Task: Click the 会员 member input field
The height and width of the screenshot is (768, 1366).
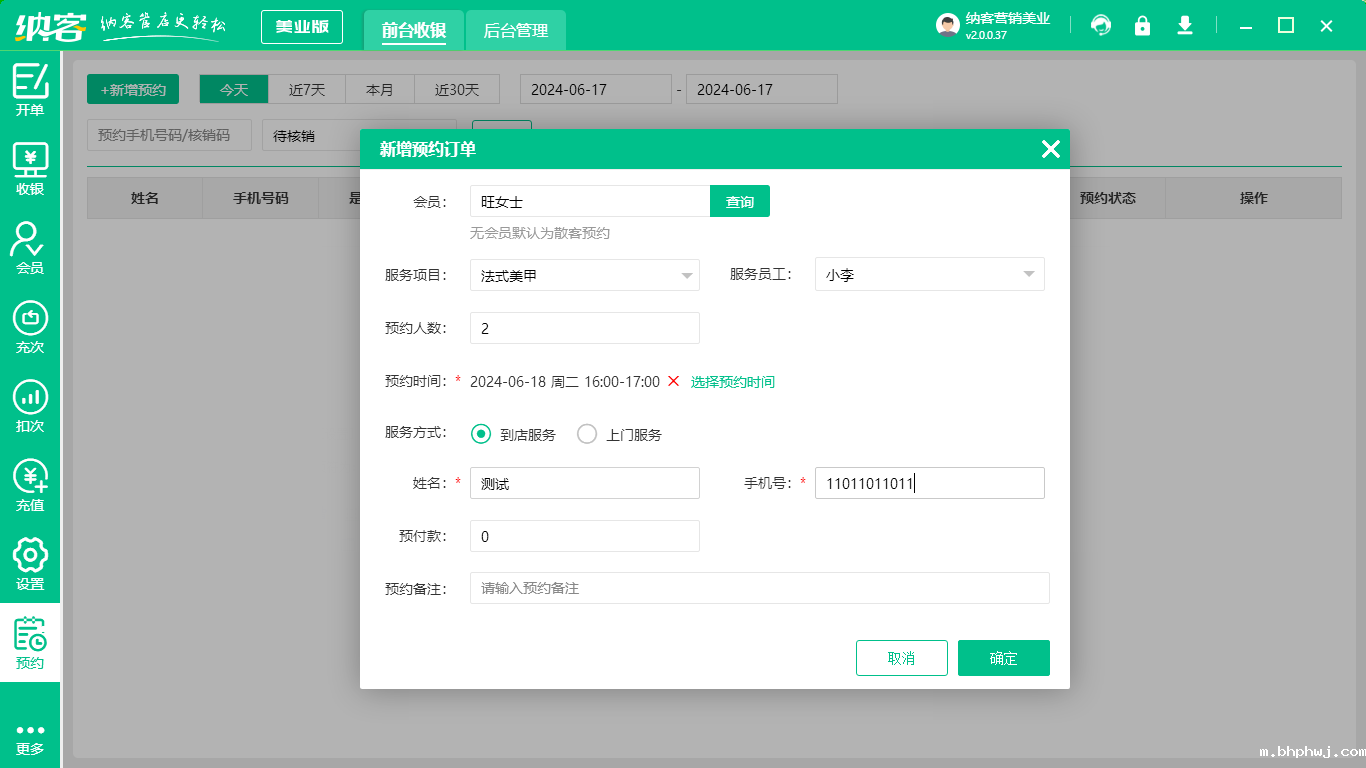Action: pos(590,201)
